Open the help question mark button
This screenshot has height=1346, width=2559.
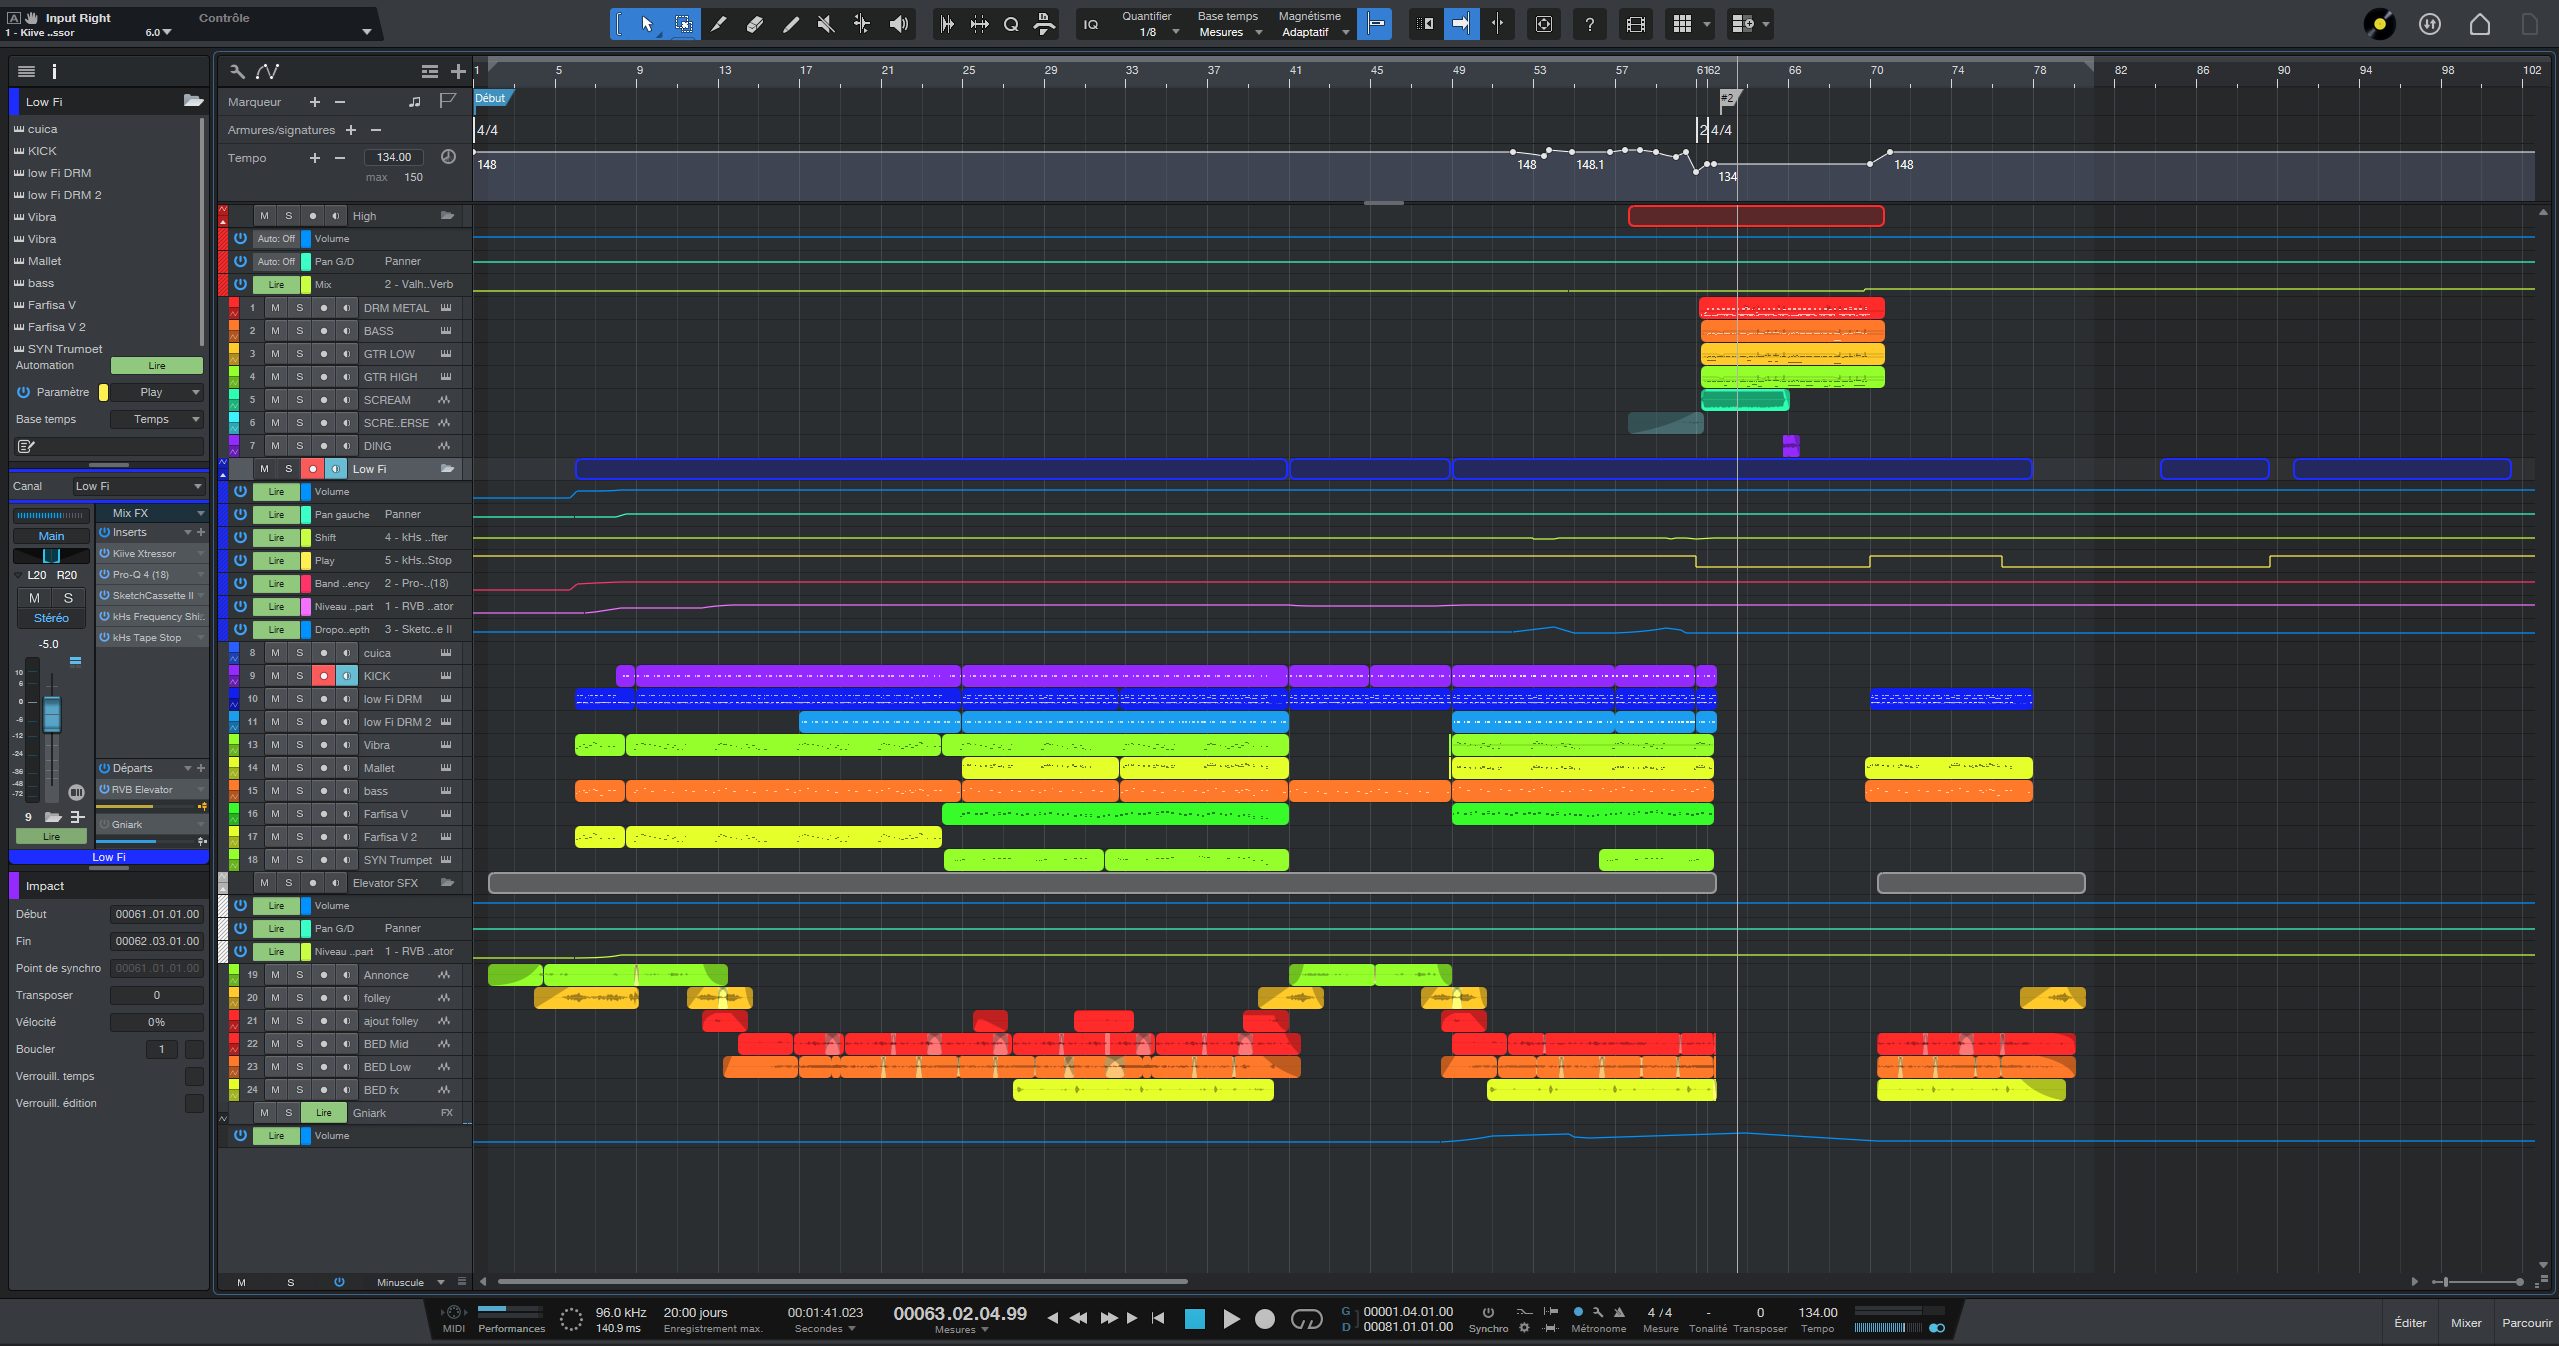[1589, 24]
